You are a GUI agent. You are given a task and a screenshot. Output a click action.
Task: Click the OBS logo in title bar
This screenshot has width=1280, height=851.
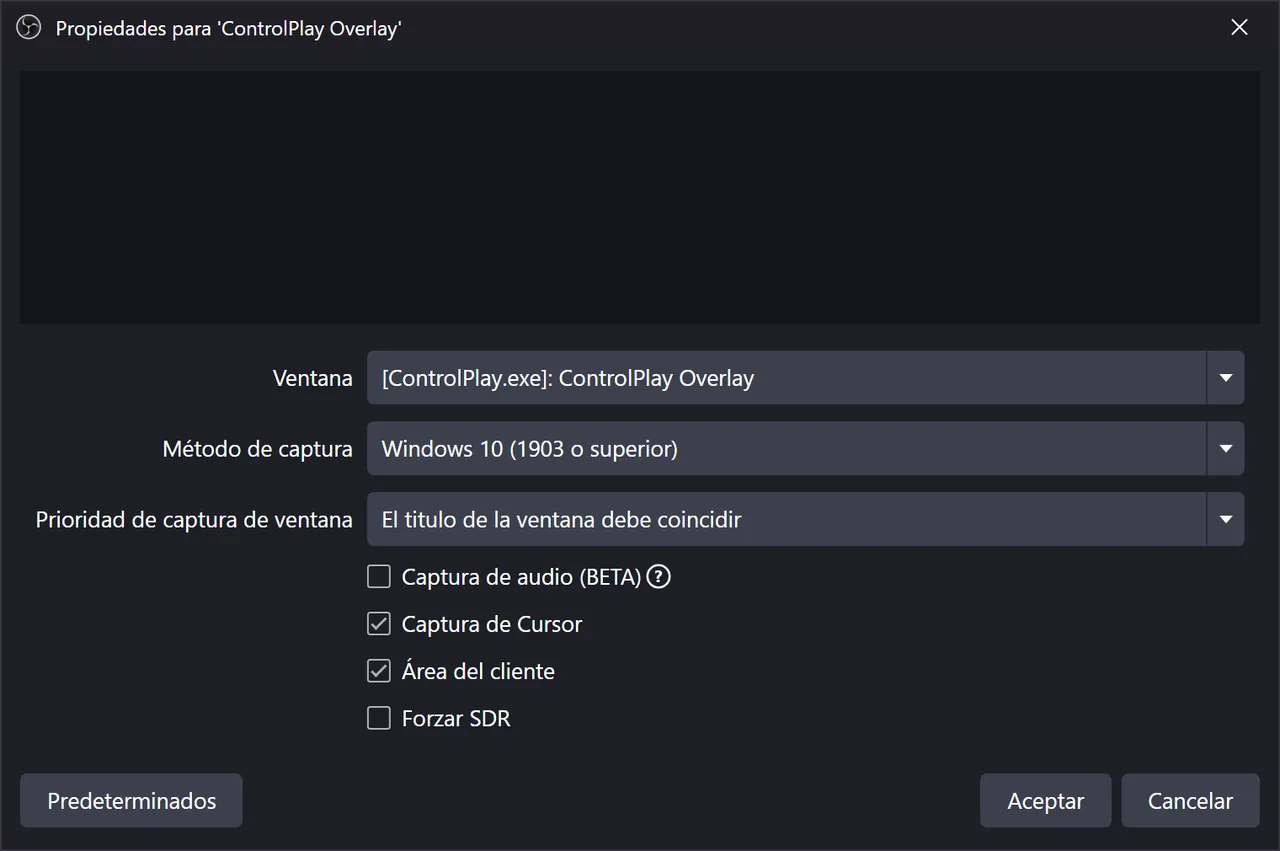[x=29, y=28]
